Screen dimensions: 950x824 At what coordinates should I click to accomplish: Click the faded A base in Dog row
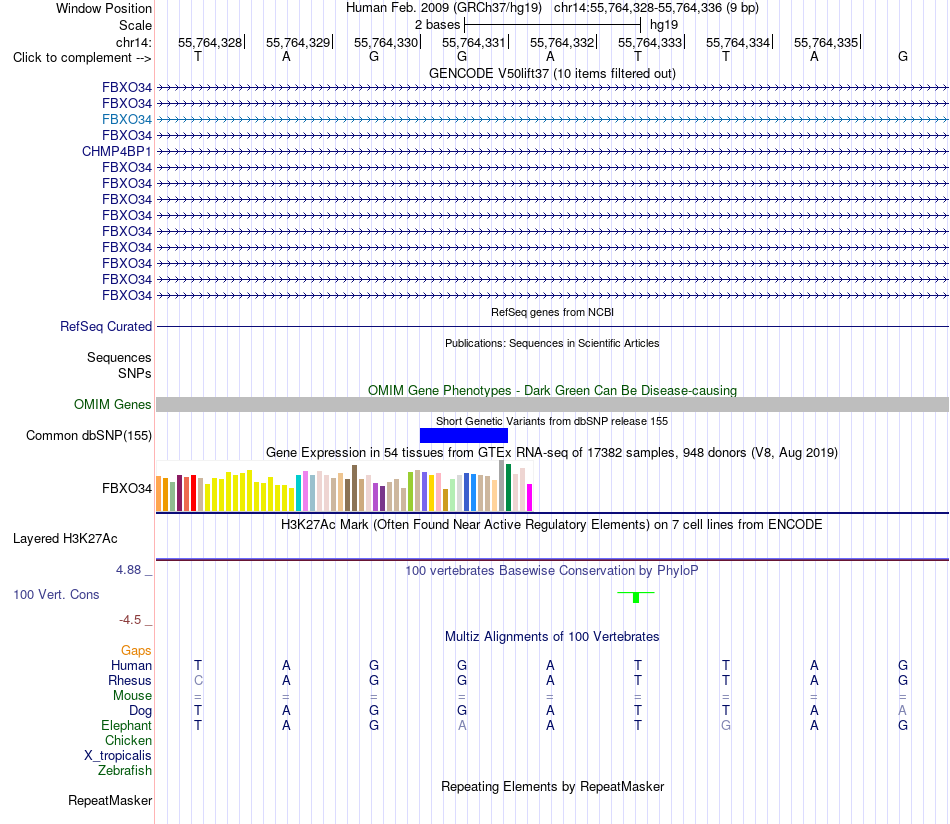click(x=903, y=710)
